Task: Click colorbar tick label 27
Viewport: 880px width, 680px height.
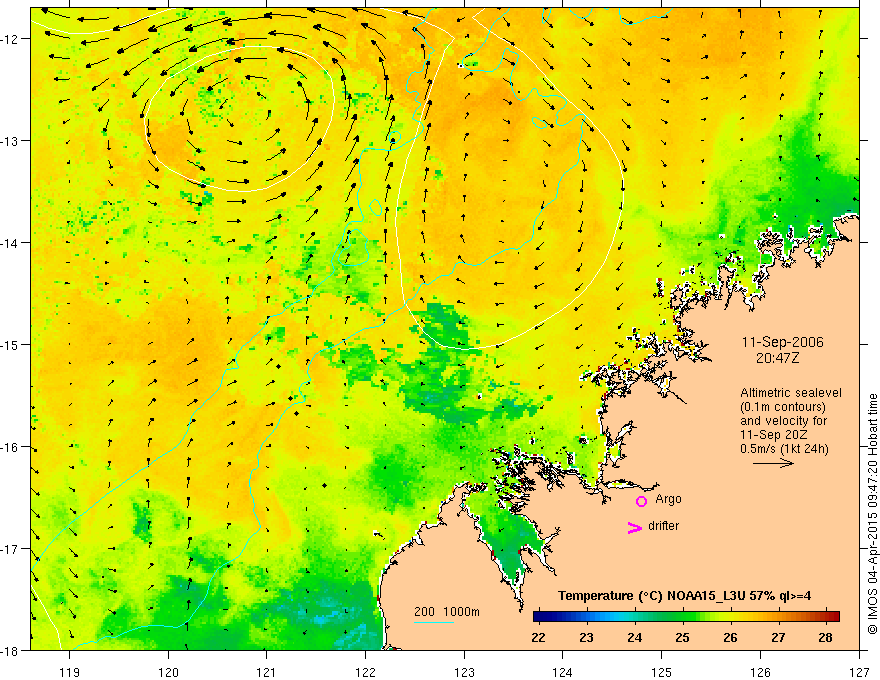Action: click(777, 637)
